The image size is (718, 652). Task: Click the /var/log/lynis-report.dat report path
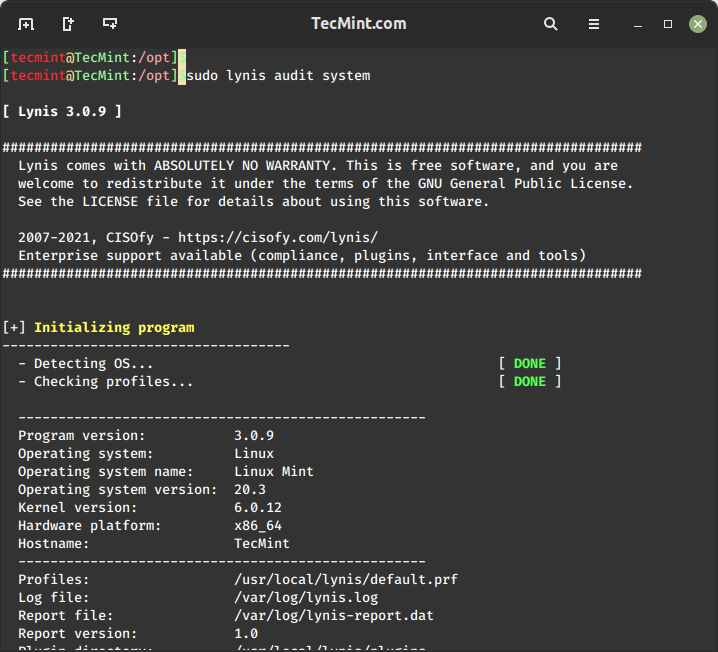[x=333, y=616]
